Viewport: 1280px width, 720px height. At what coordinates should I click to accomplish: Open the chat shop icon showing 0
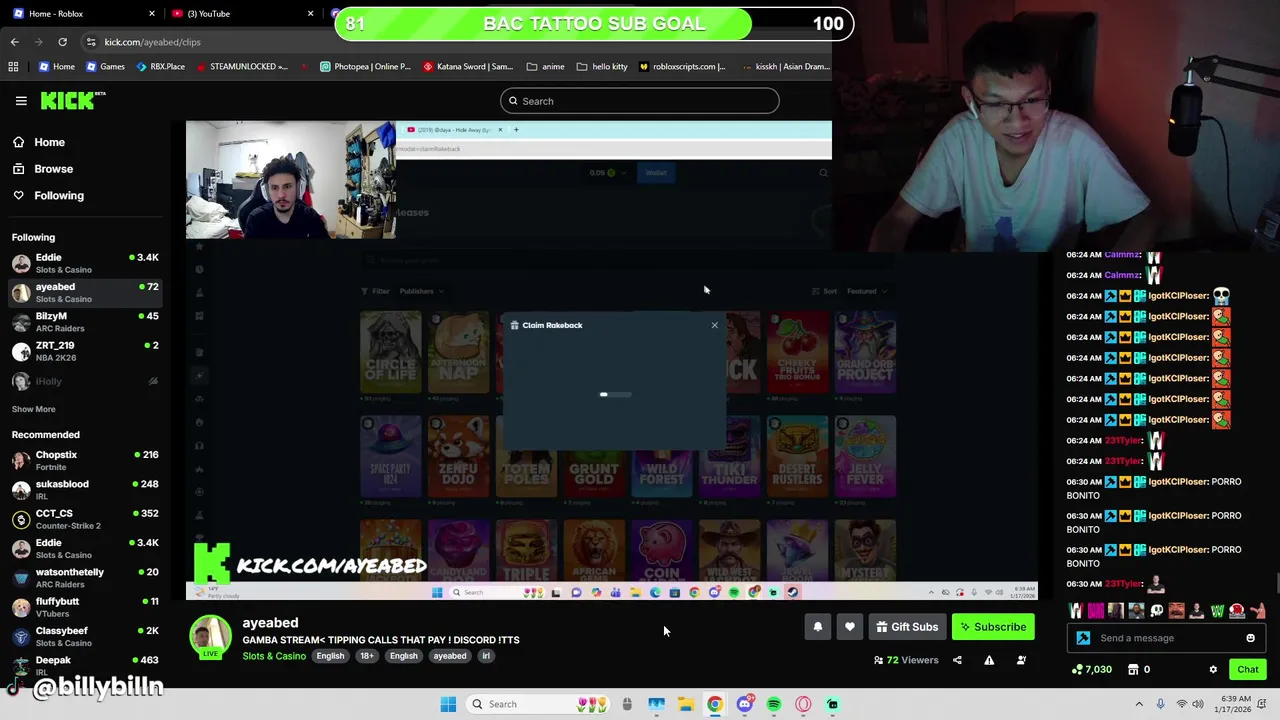[x=1139, y=670]
